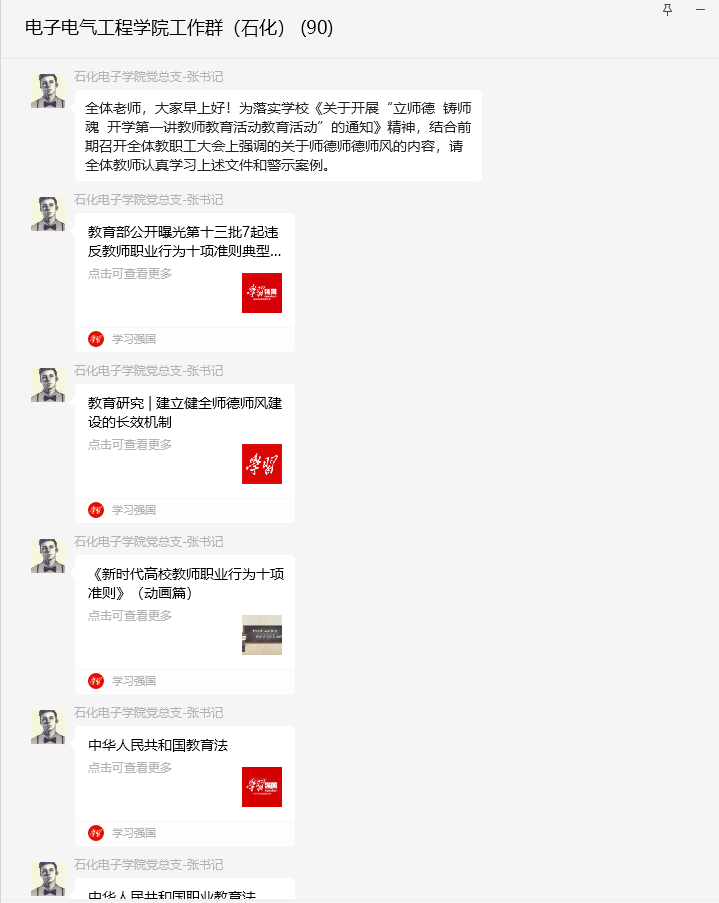The image size is (719, 903).
Task: Click sender name above 中华人民共和国教育法 message
Action: click(149, 713)
